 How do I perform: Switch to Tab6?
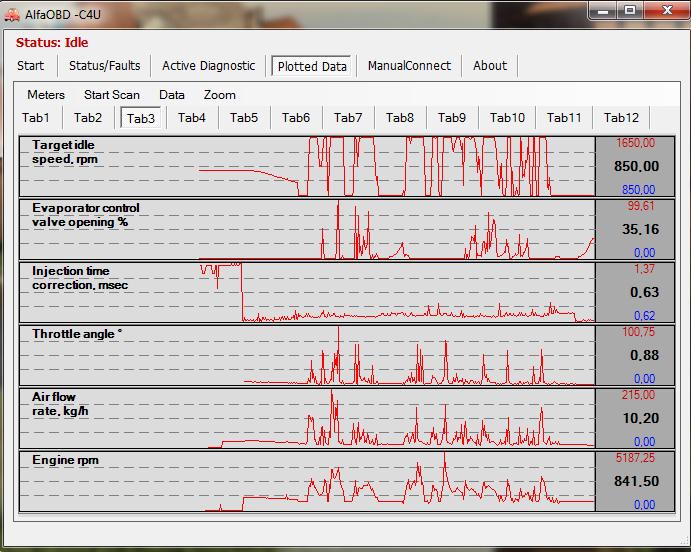pyautogui.click(x=296, y=118)
